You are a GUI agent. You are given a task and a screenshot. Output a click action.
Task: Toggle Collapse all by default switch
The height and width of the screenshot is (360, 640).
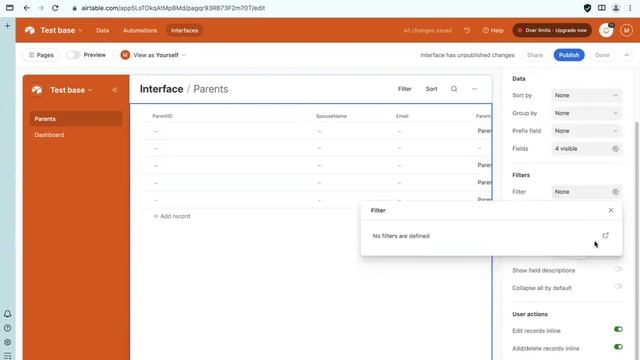pos(618,287)
